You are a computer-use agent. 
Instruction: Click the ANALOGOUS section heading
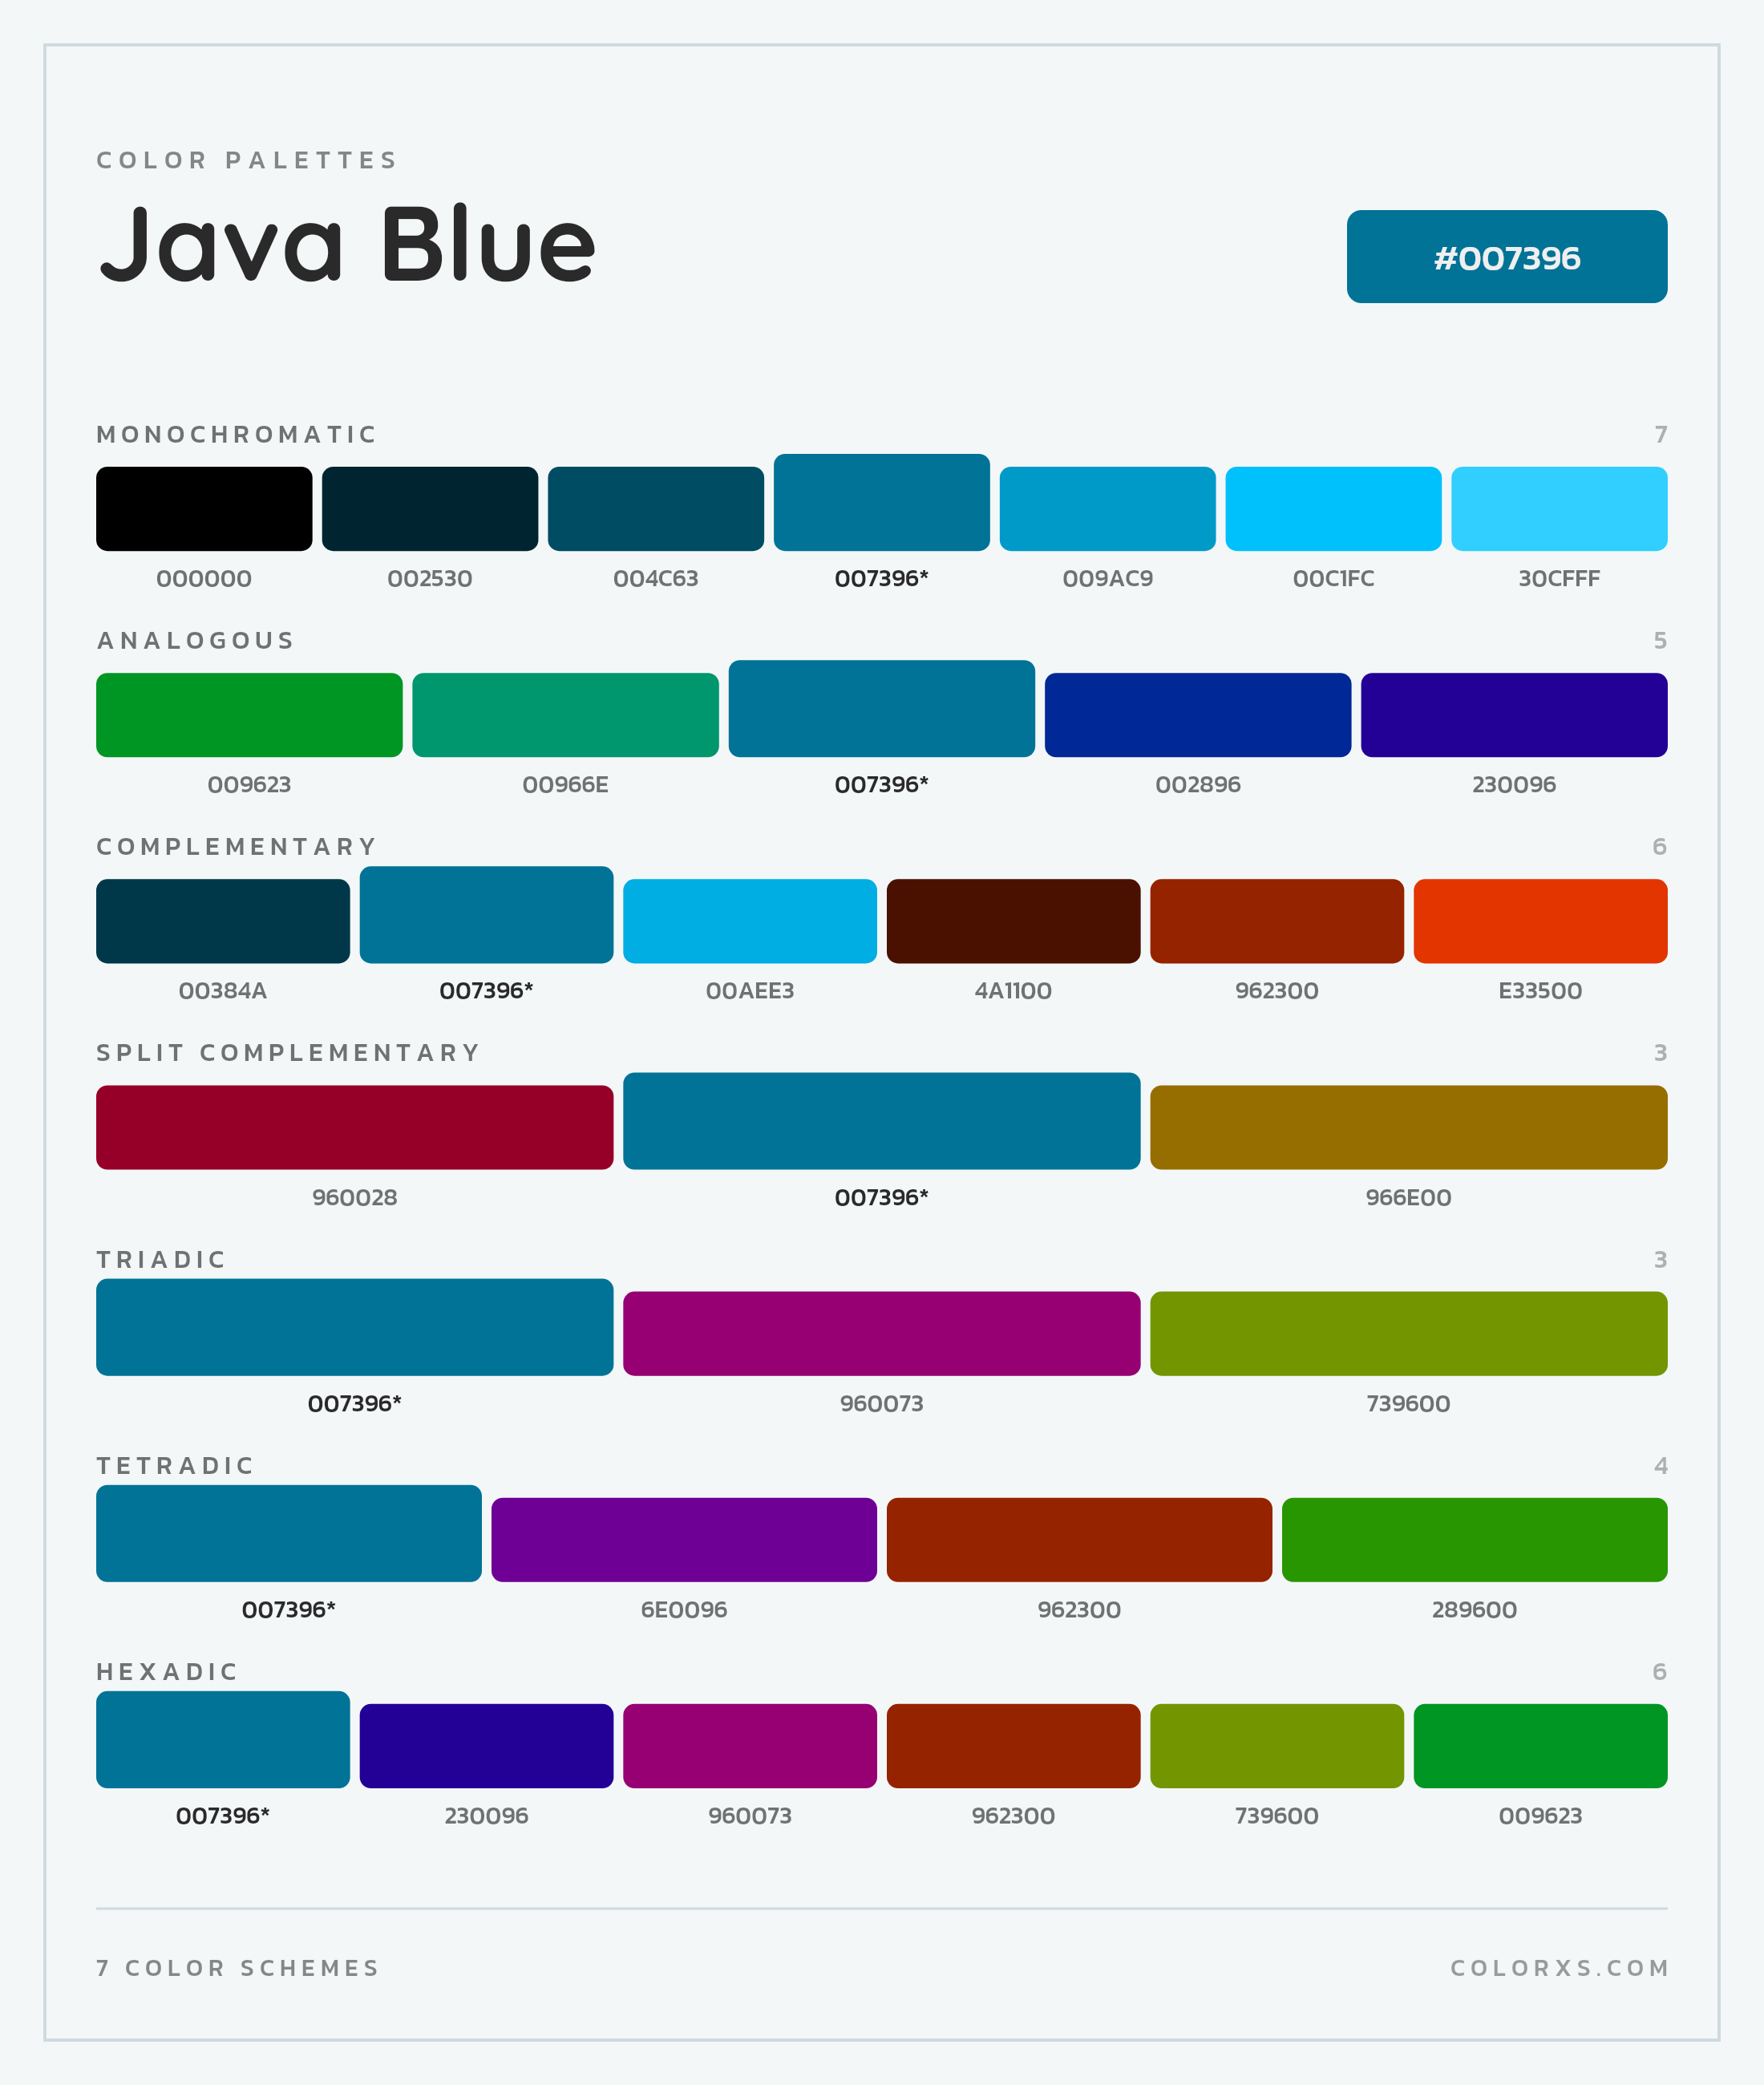[195, 640]
